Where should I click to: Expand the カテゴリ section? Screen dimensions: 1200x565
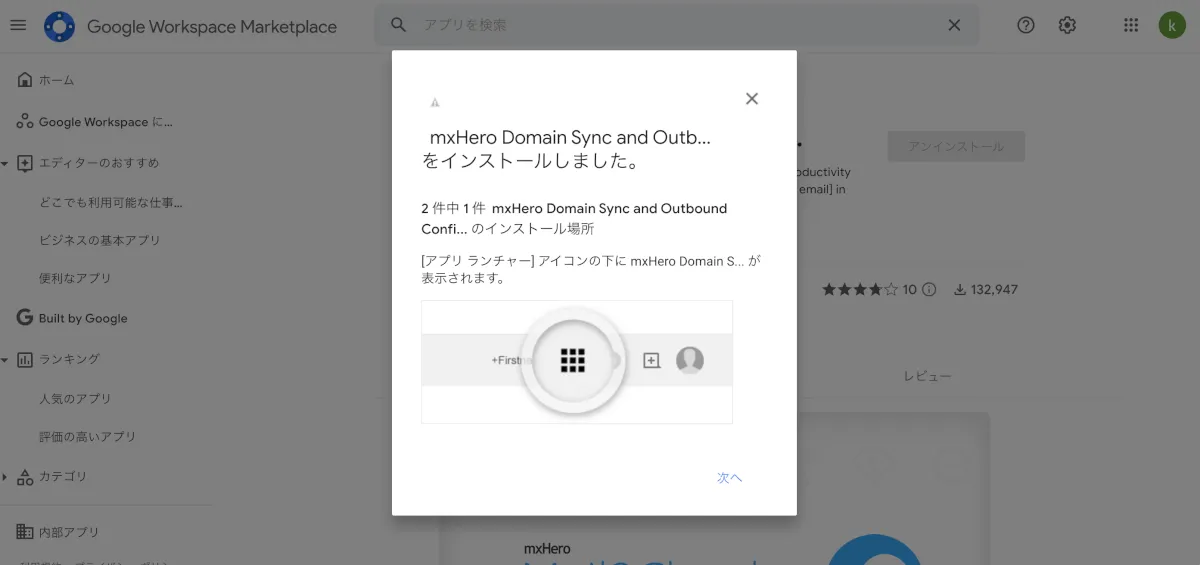pos(5,477)
